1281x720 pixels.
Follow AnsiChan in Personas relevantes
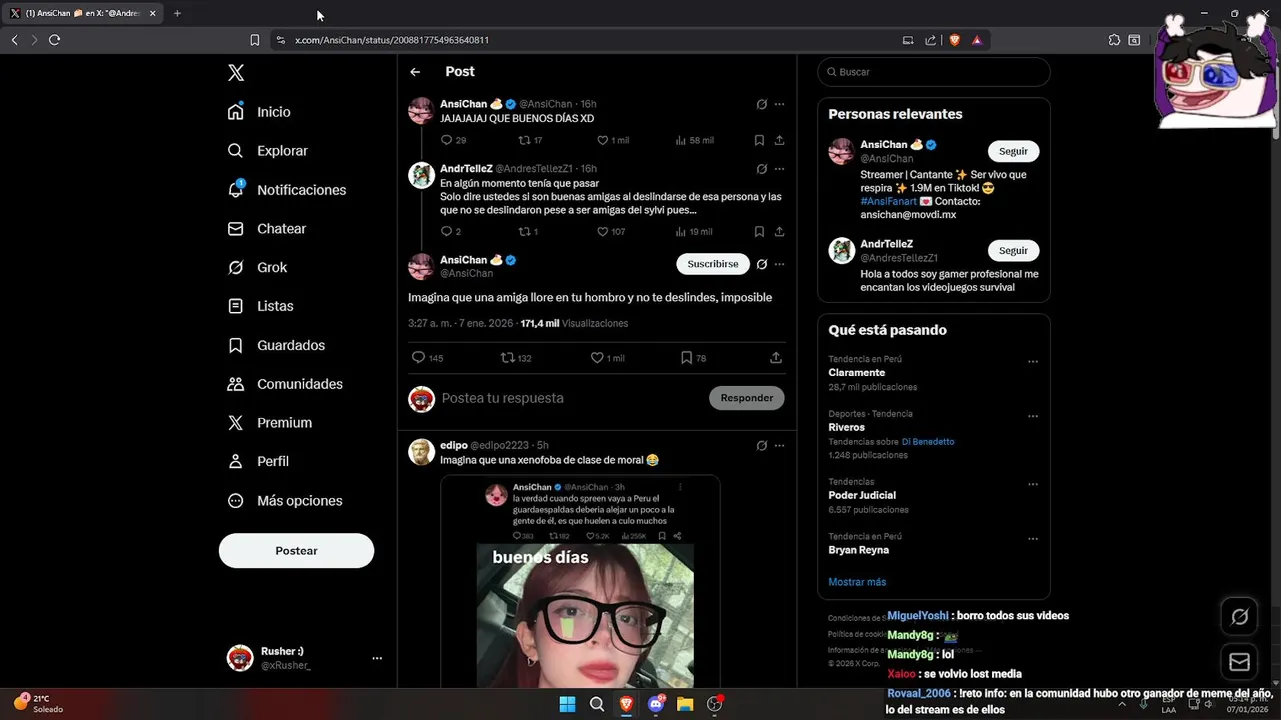[x=1013, y=151]
